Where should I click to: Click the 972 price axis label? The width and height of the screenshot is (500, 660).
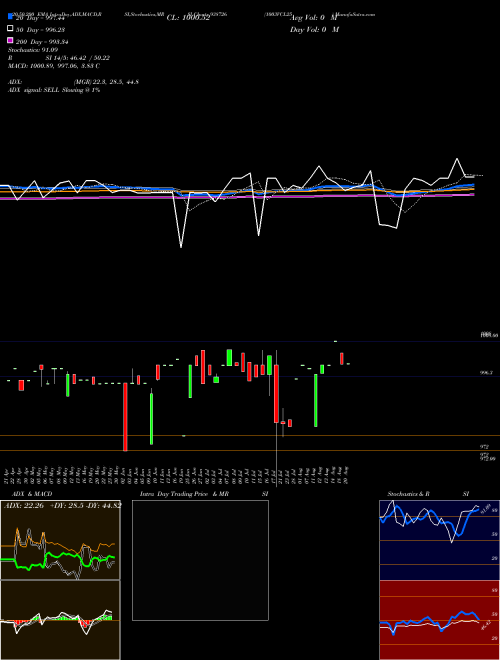(484, 446)
